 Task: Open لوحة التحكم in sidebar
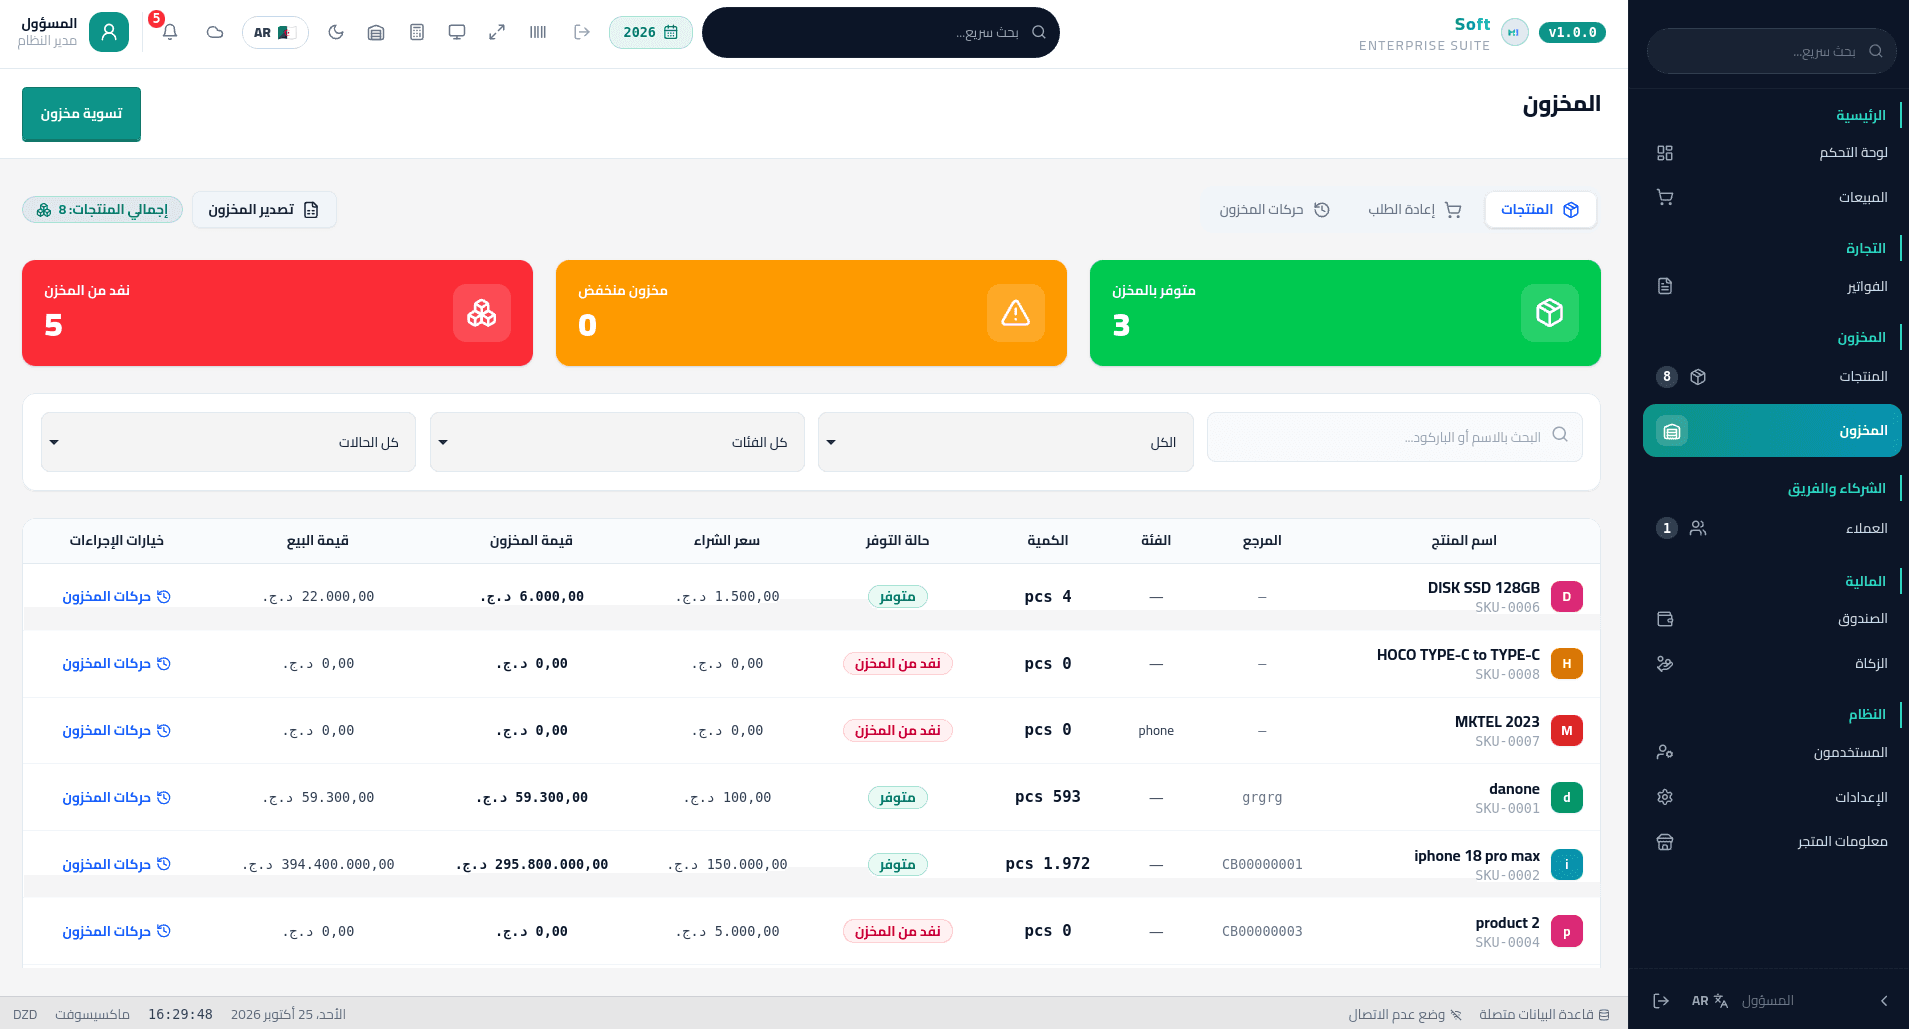pos(1772,153)
